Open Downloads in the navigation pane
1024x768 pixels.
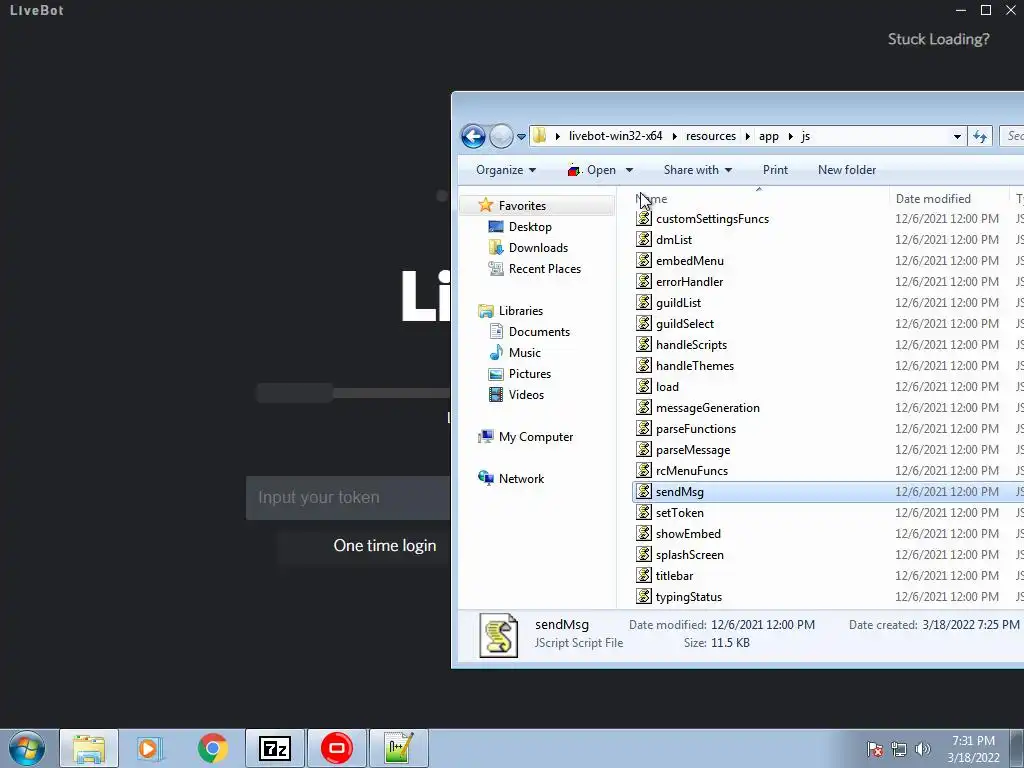538,248
